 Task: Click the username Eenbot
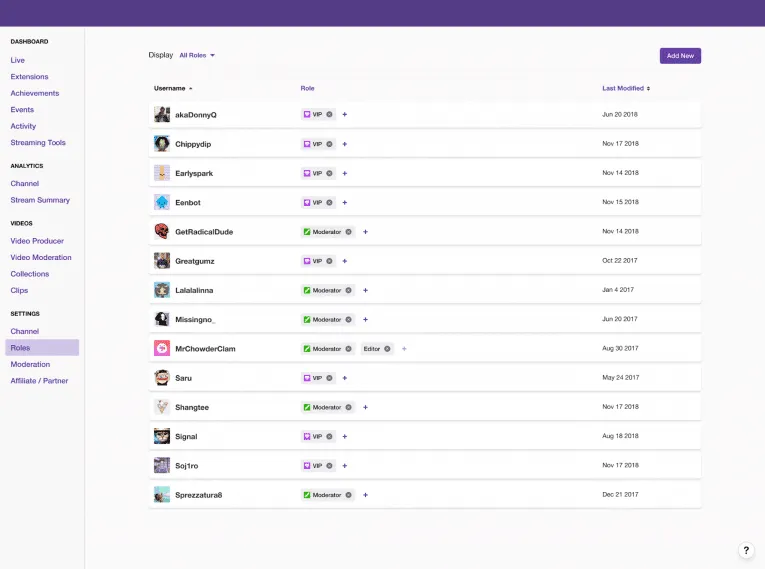tap(188, 203)
